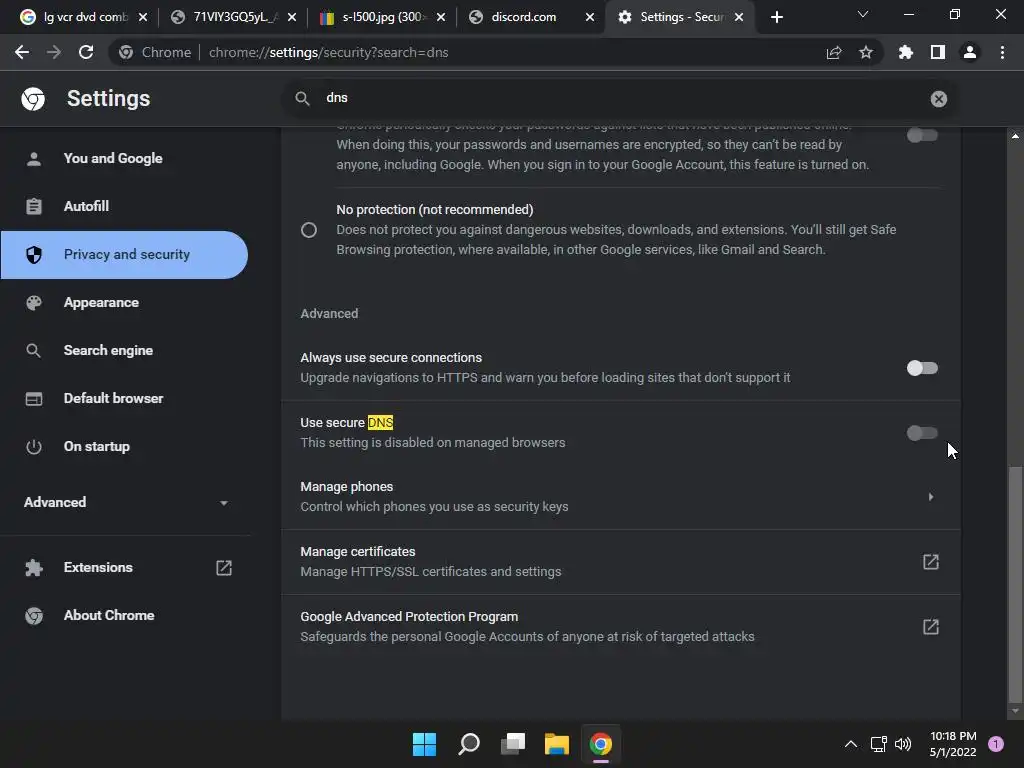Toggle Use secure DNS switch
Screen dimensions: 1024x768
click(x=922, y=432)
